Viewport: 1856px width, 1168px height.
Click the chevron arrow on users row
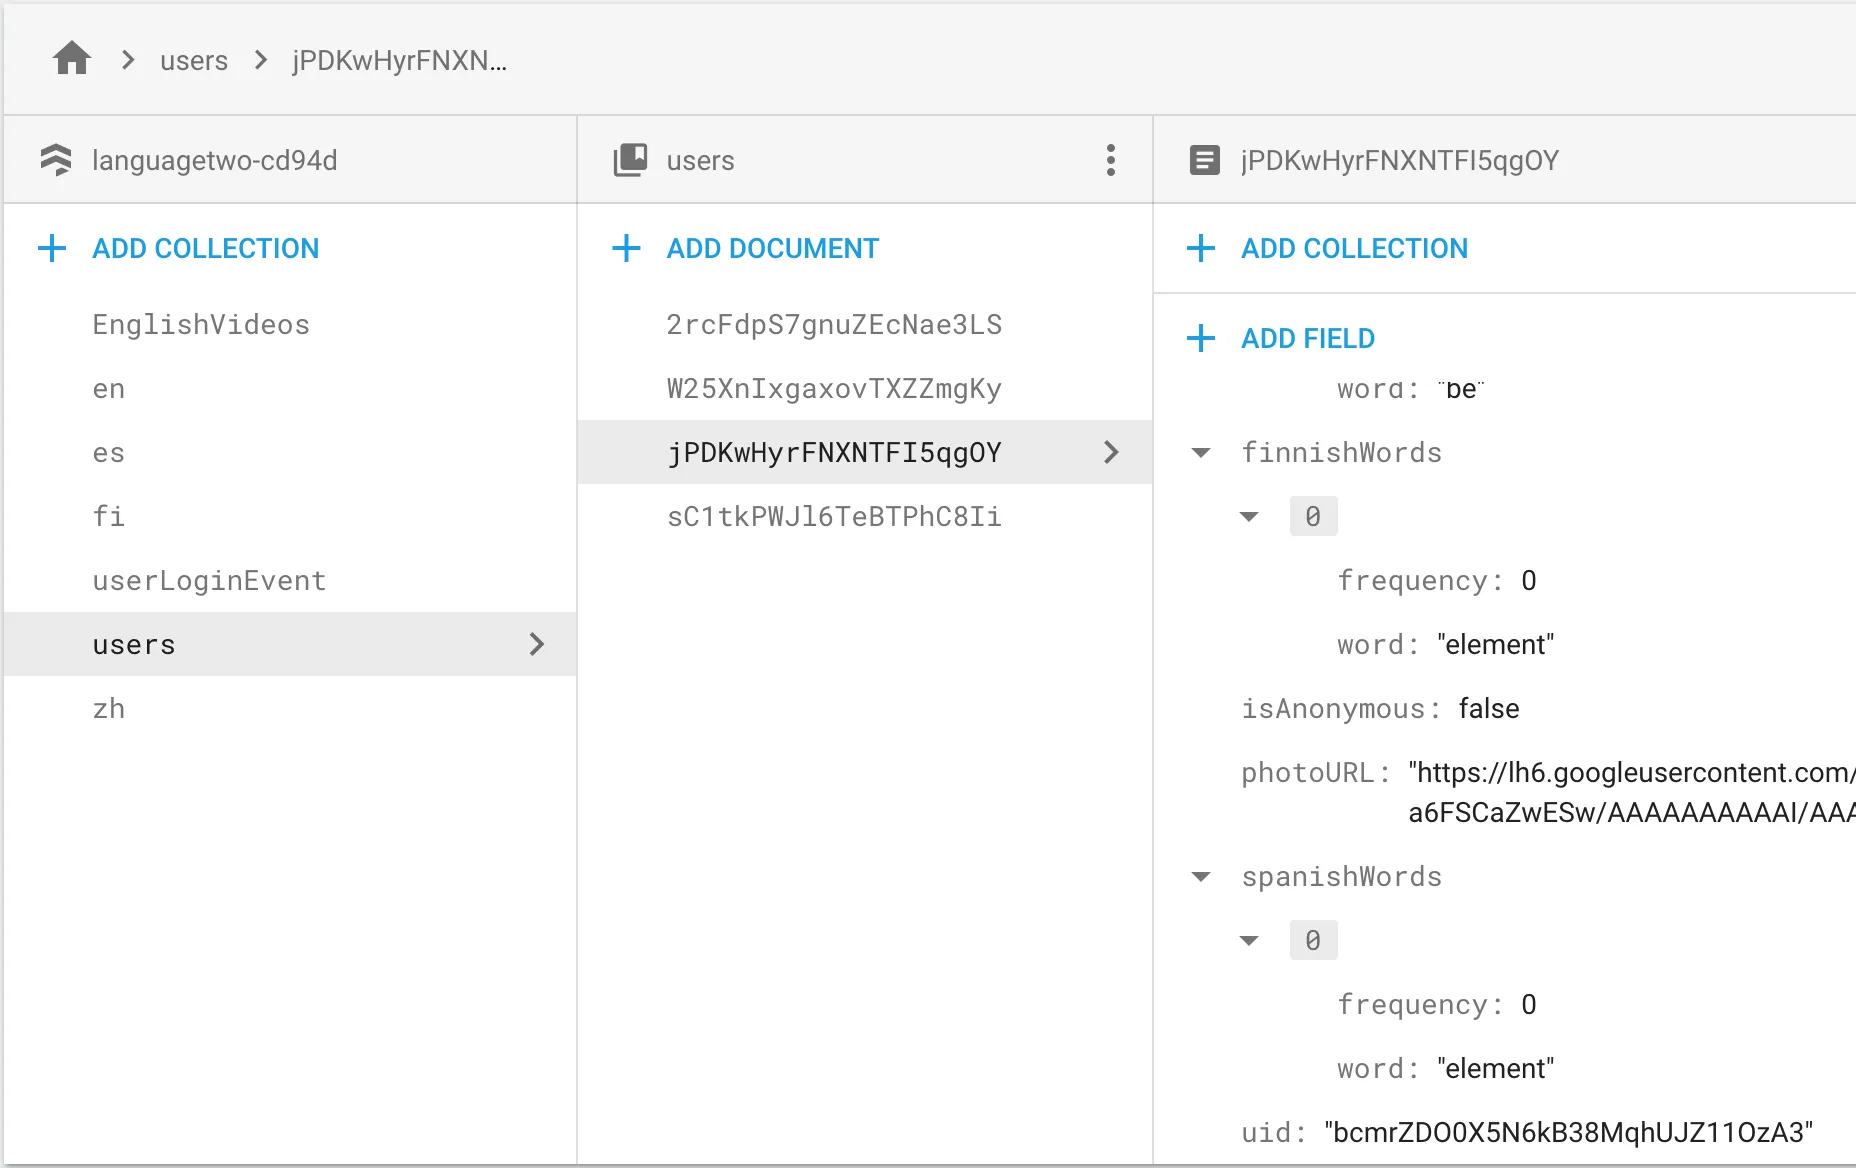point(537,644)
